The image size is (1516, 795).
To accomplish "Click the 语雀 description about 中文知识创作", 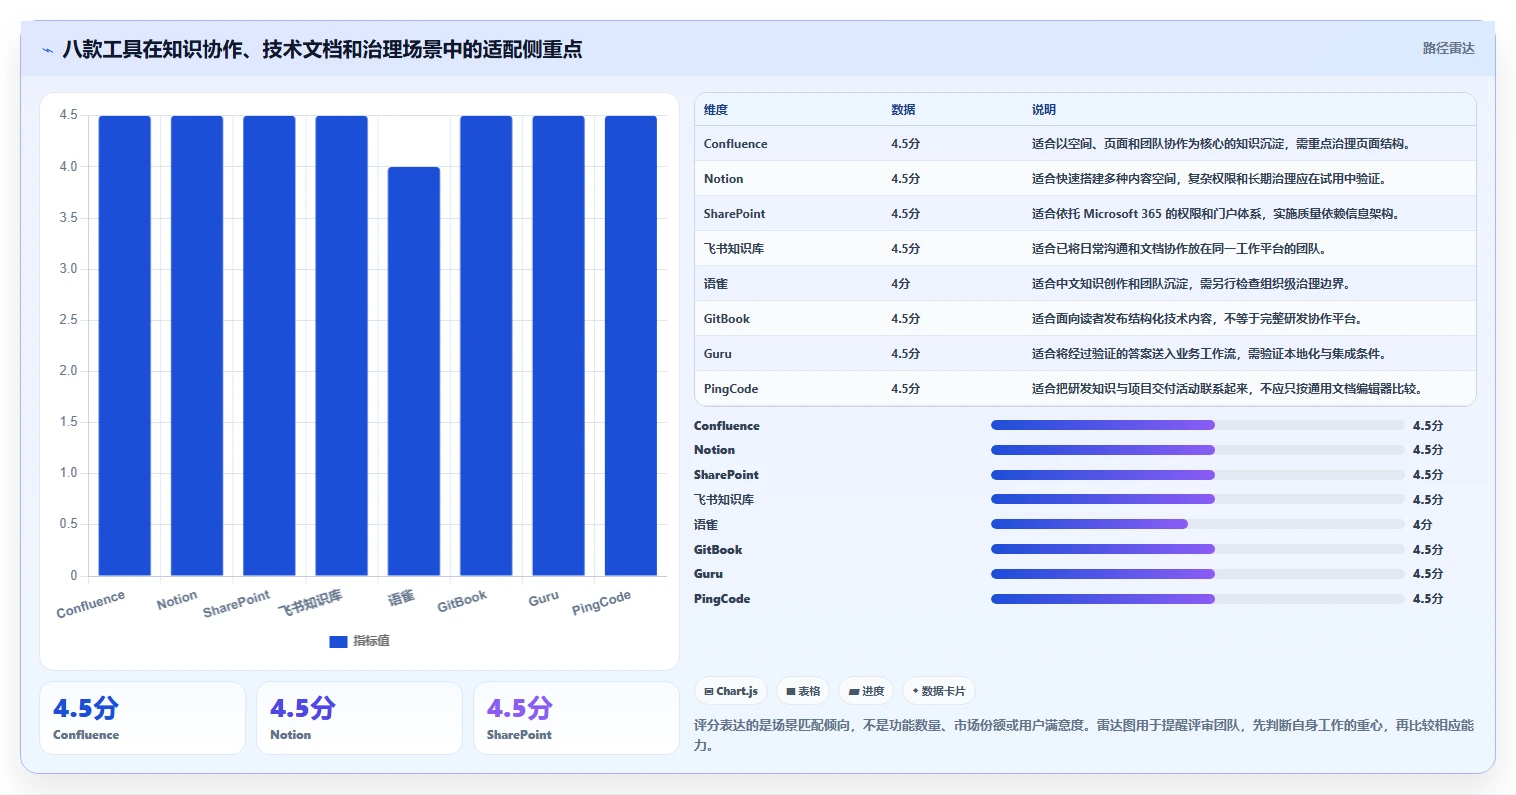I will tap(1192, 284).
